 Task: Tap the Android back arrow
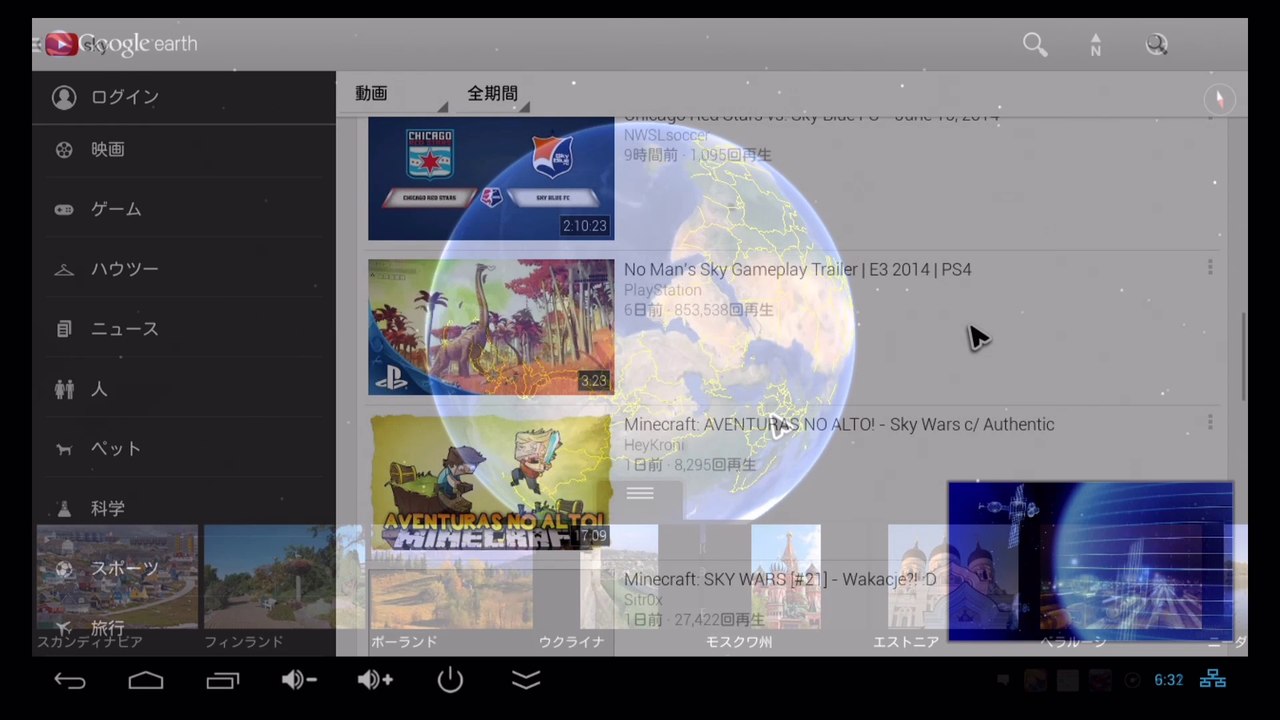click(69, 681)
